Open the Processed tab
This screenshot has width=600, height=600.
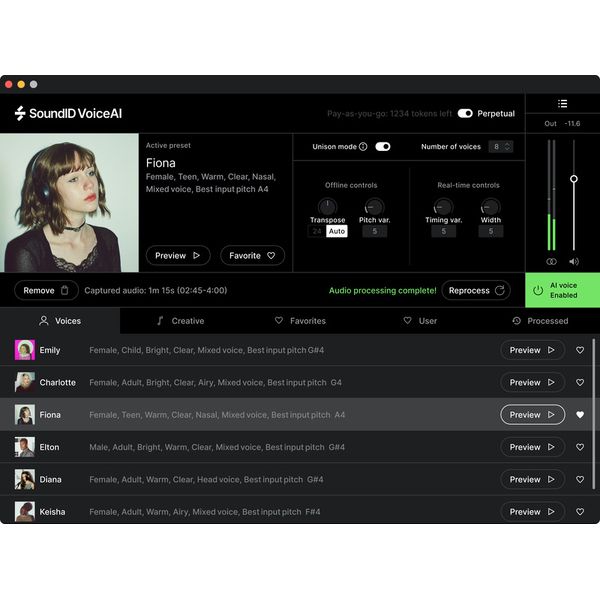click(x=540, y=321)
